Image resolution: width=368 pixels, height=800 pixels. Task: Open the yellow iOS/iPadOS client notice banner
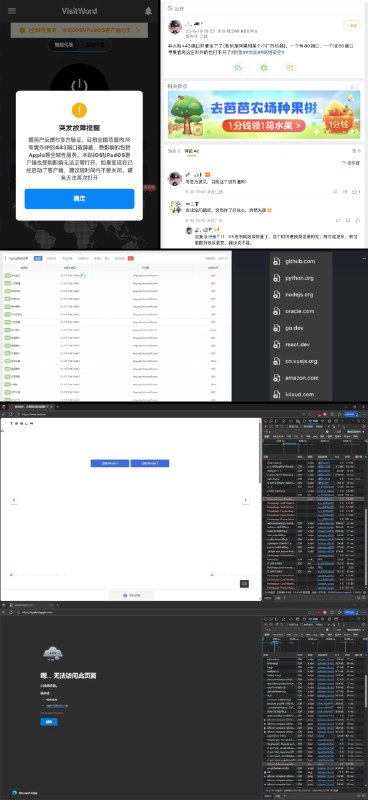pyautogui.click(x=79, y=30)
